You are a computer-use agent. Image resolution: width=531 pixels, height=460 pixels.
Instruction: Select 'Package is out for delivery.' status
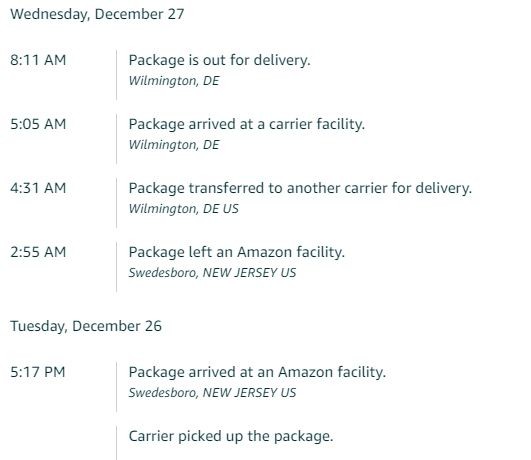(x=219, y=60)
